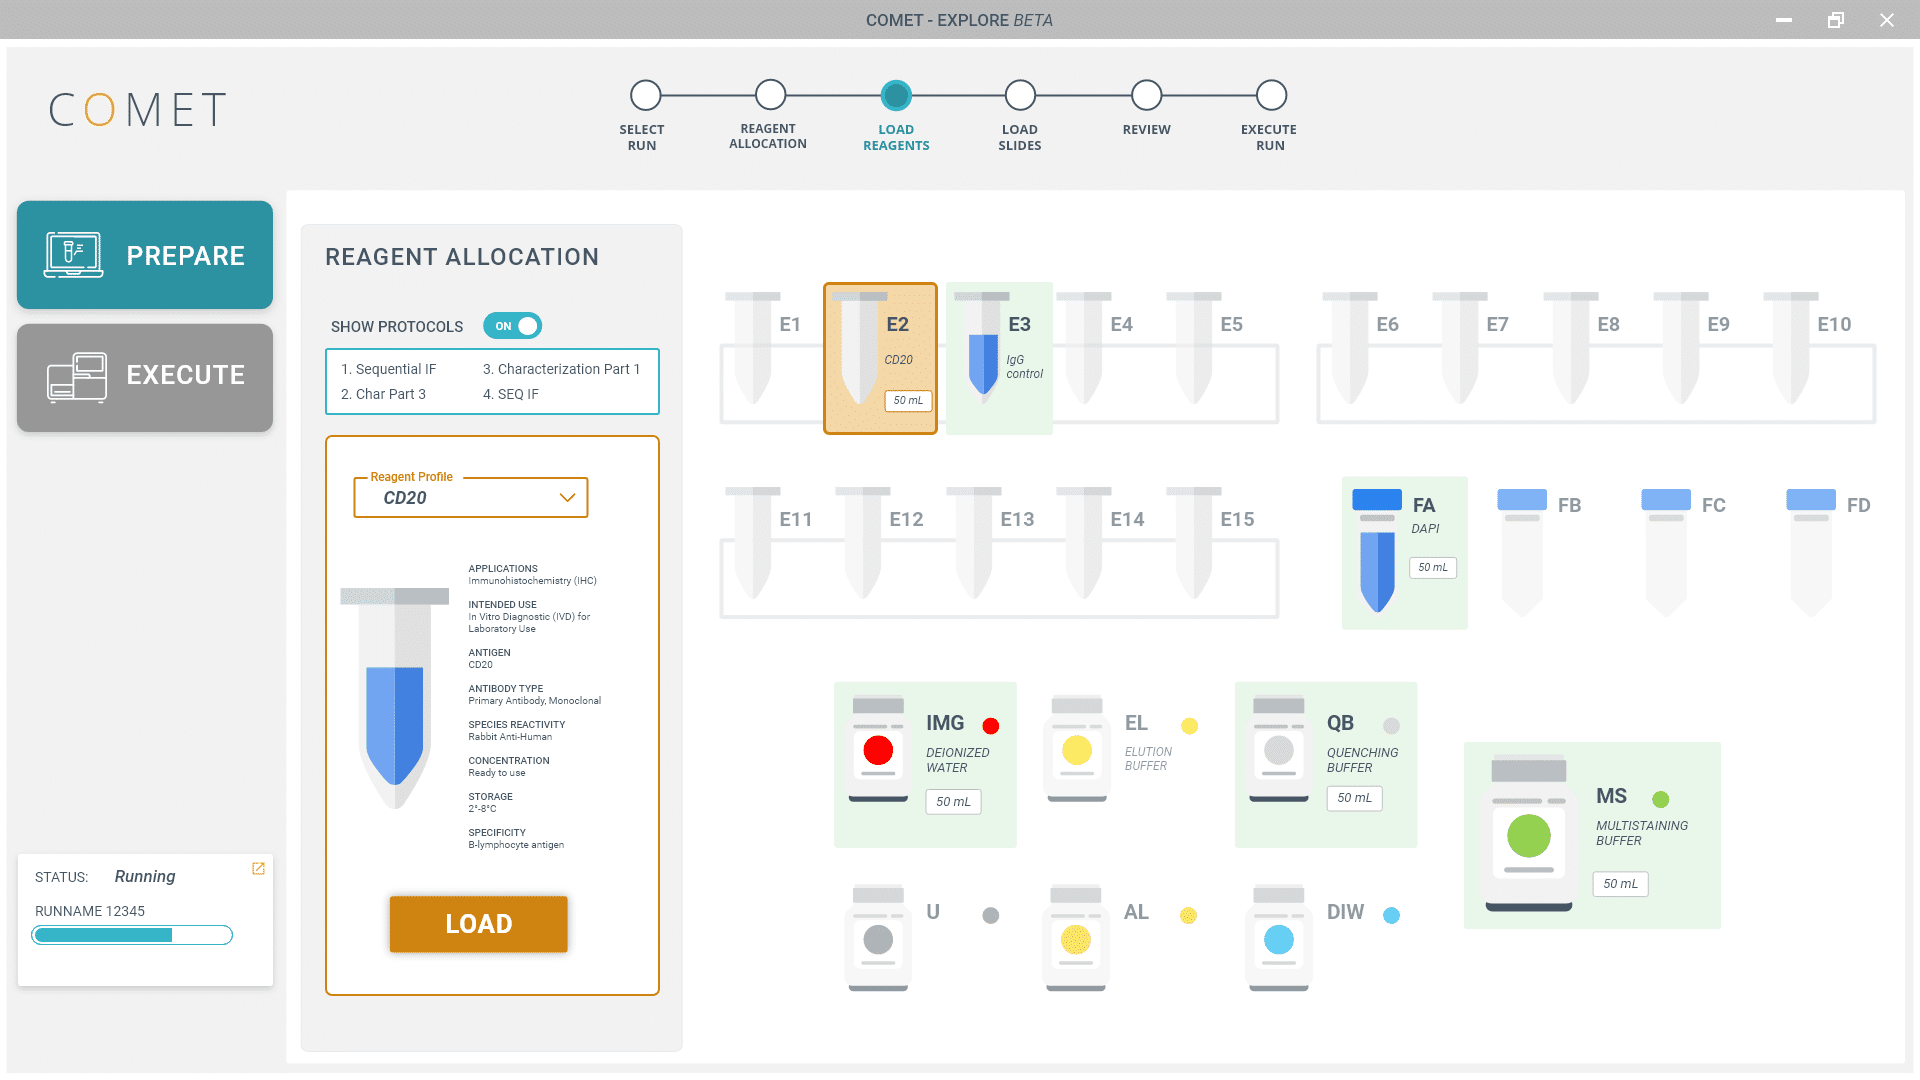
Task: Click the run progress bar
Action: pyautogui.click(x=132, y=935)
